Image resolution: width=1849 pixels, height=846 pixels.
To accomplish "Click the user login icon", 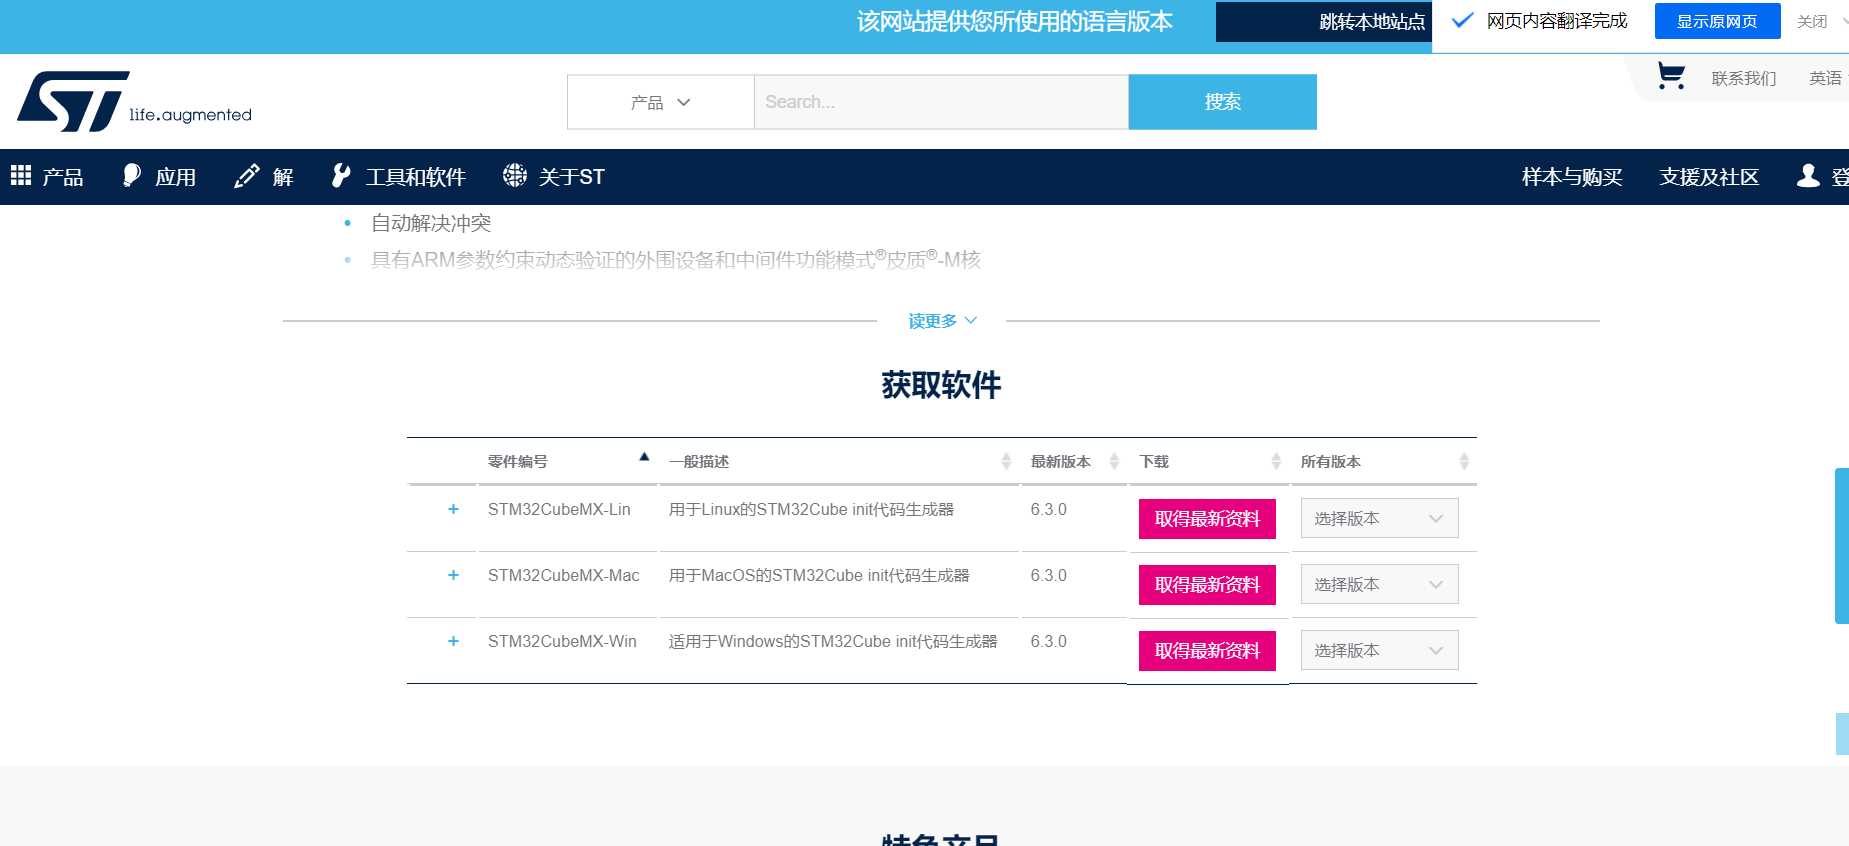I will [1808, 176].
